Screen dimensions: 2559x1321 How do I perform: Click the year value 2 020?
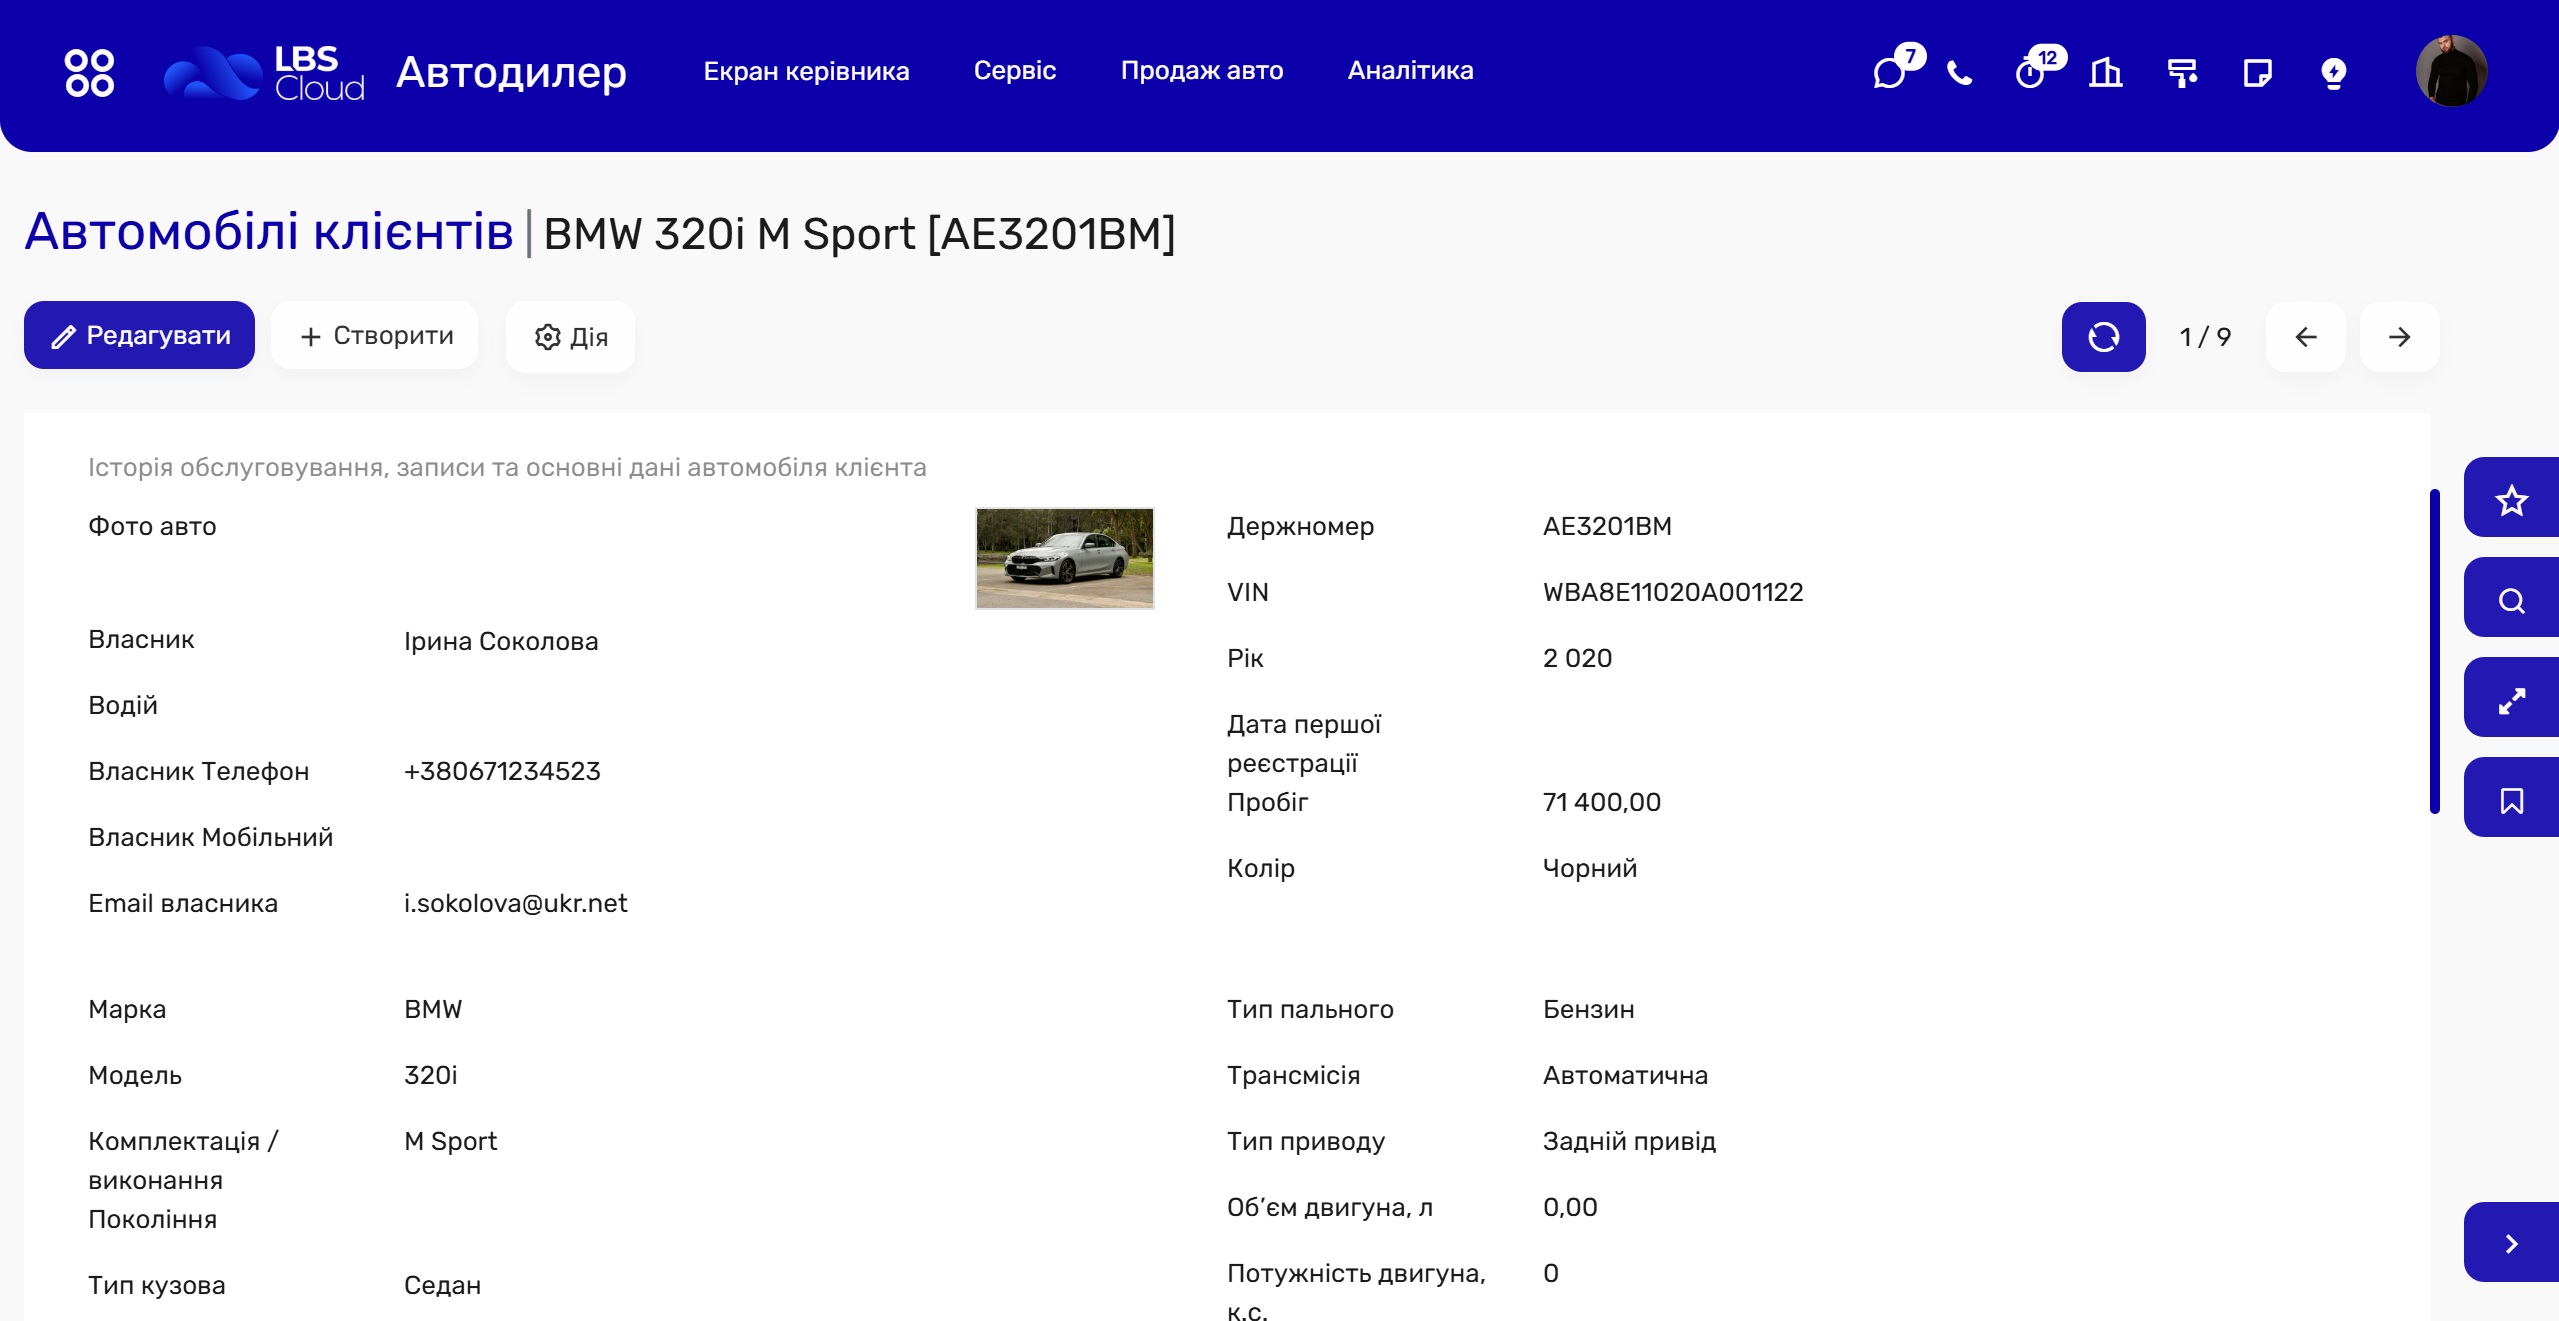coord(1578,658)
